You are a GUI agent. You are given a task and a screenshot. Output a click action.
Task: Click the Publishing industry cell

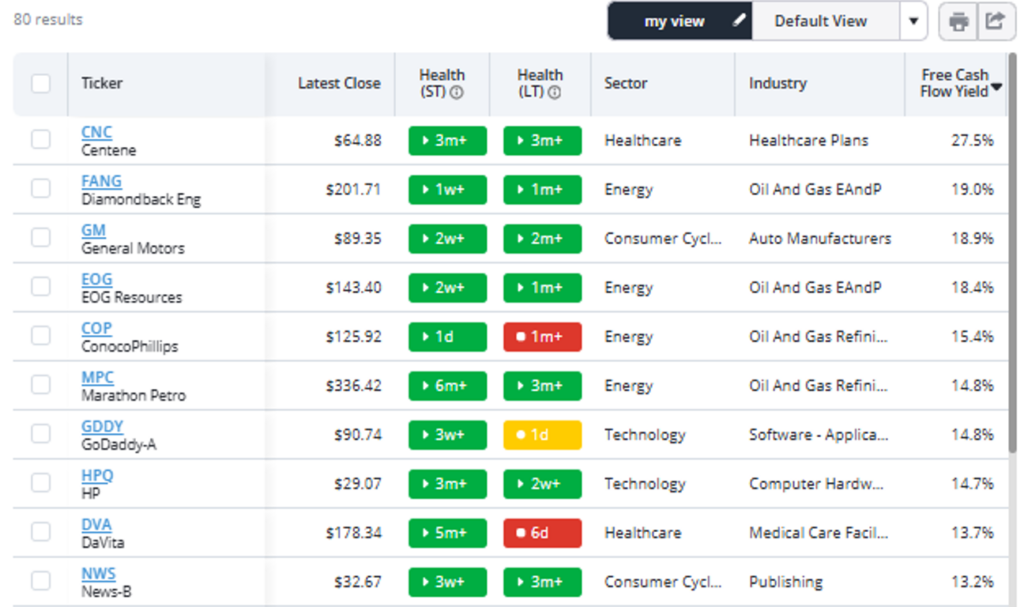(786, 582)
